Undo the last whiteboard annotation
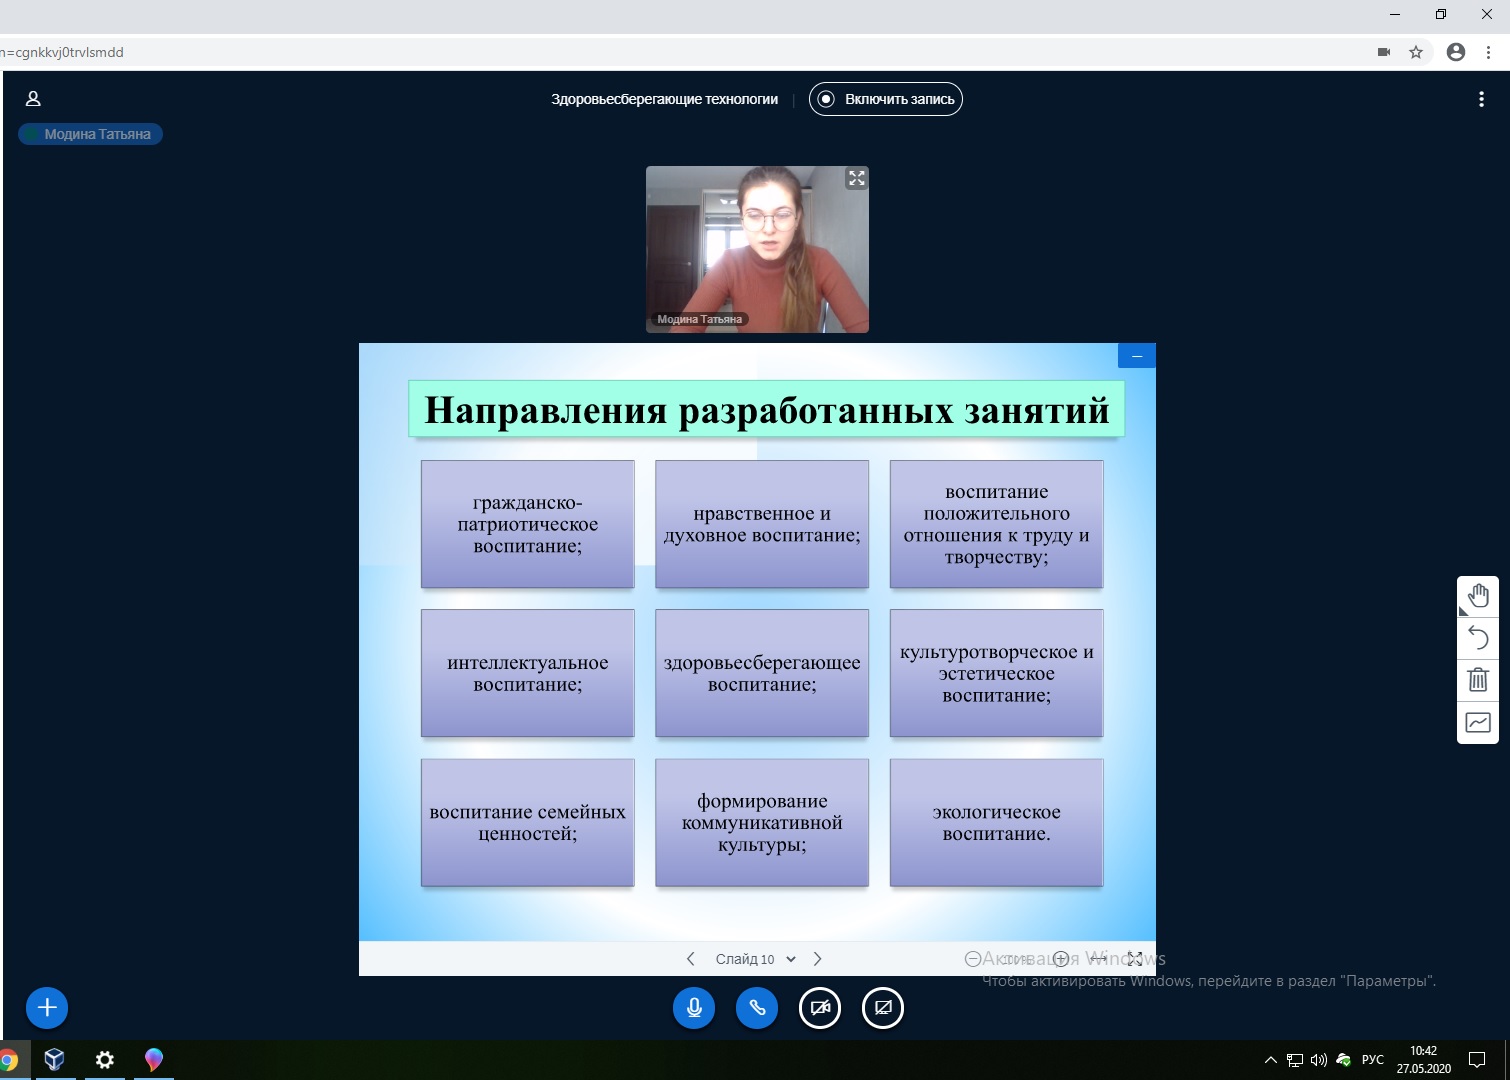The image size is (1510, 1080). pyautogui.click(x=1478, y=638)
